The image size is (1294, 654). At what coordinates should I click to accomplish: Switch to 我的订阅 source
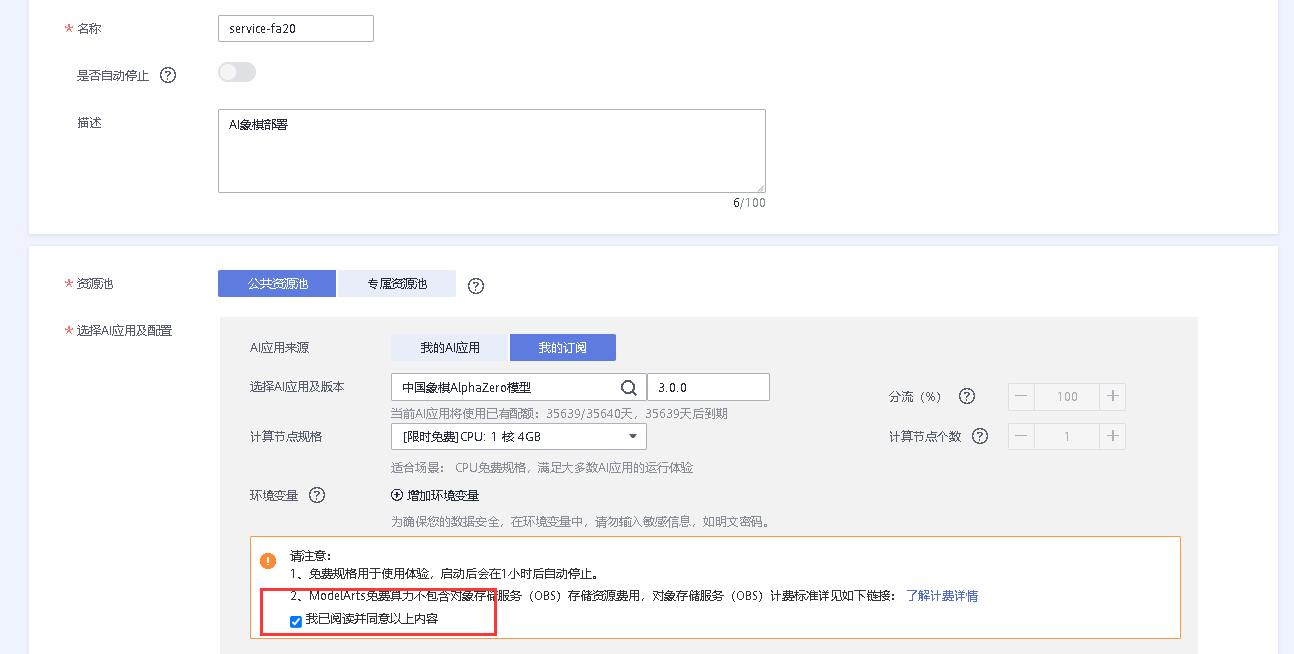click(563, 347)
